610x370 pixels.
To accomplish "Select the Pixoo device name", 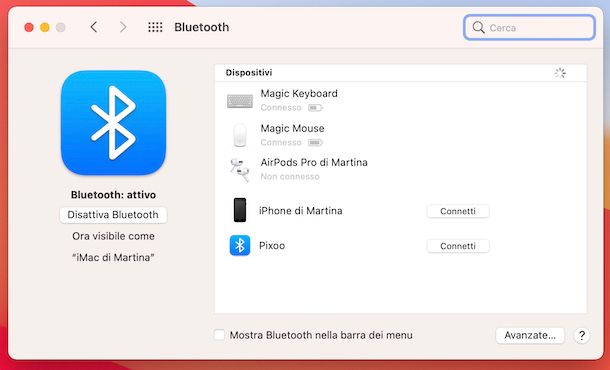I will click(272, 246).
